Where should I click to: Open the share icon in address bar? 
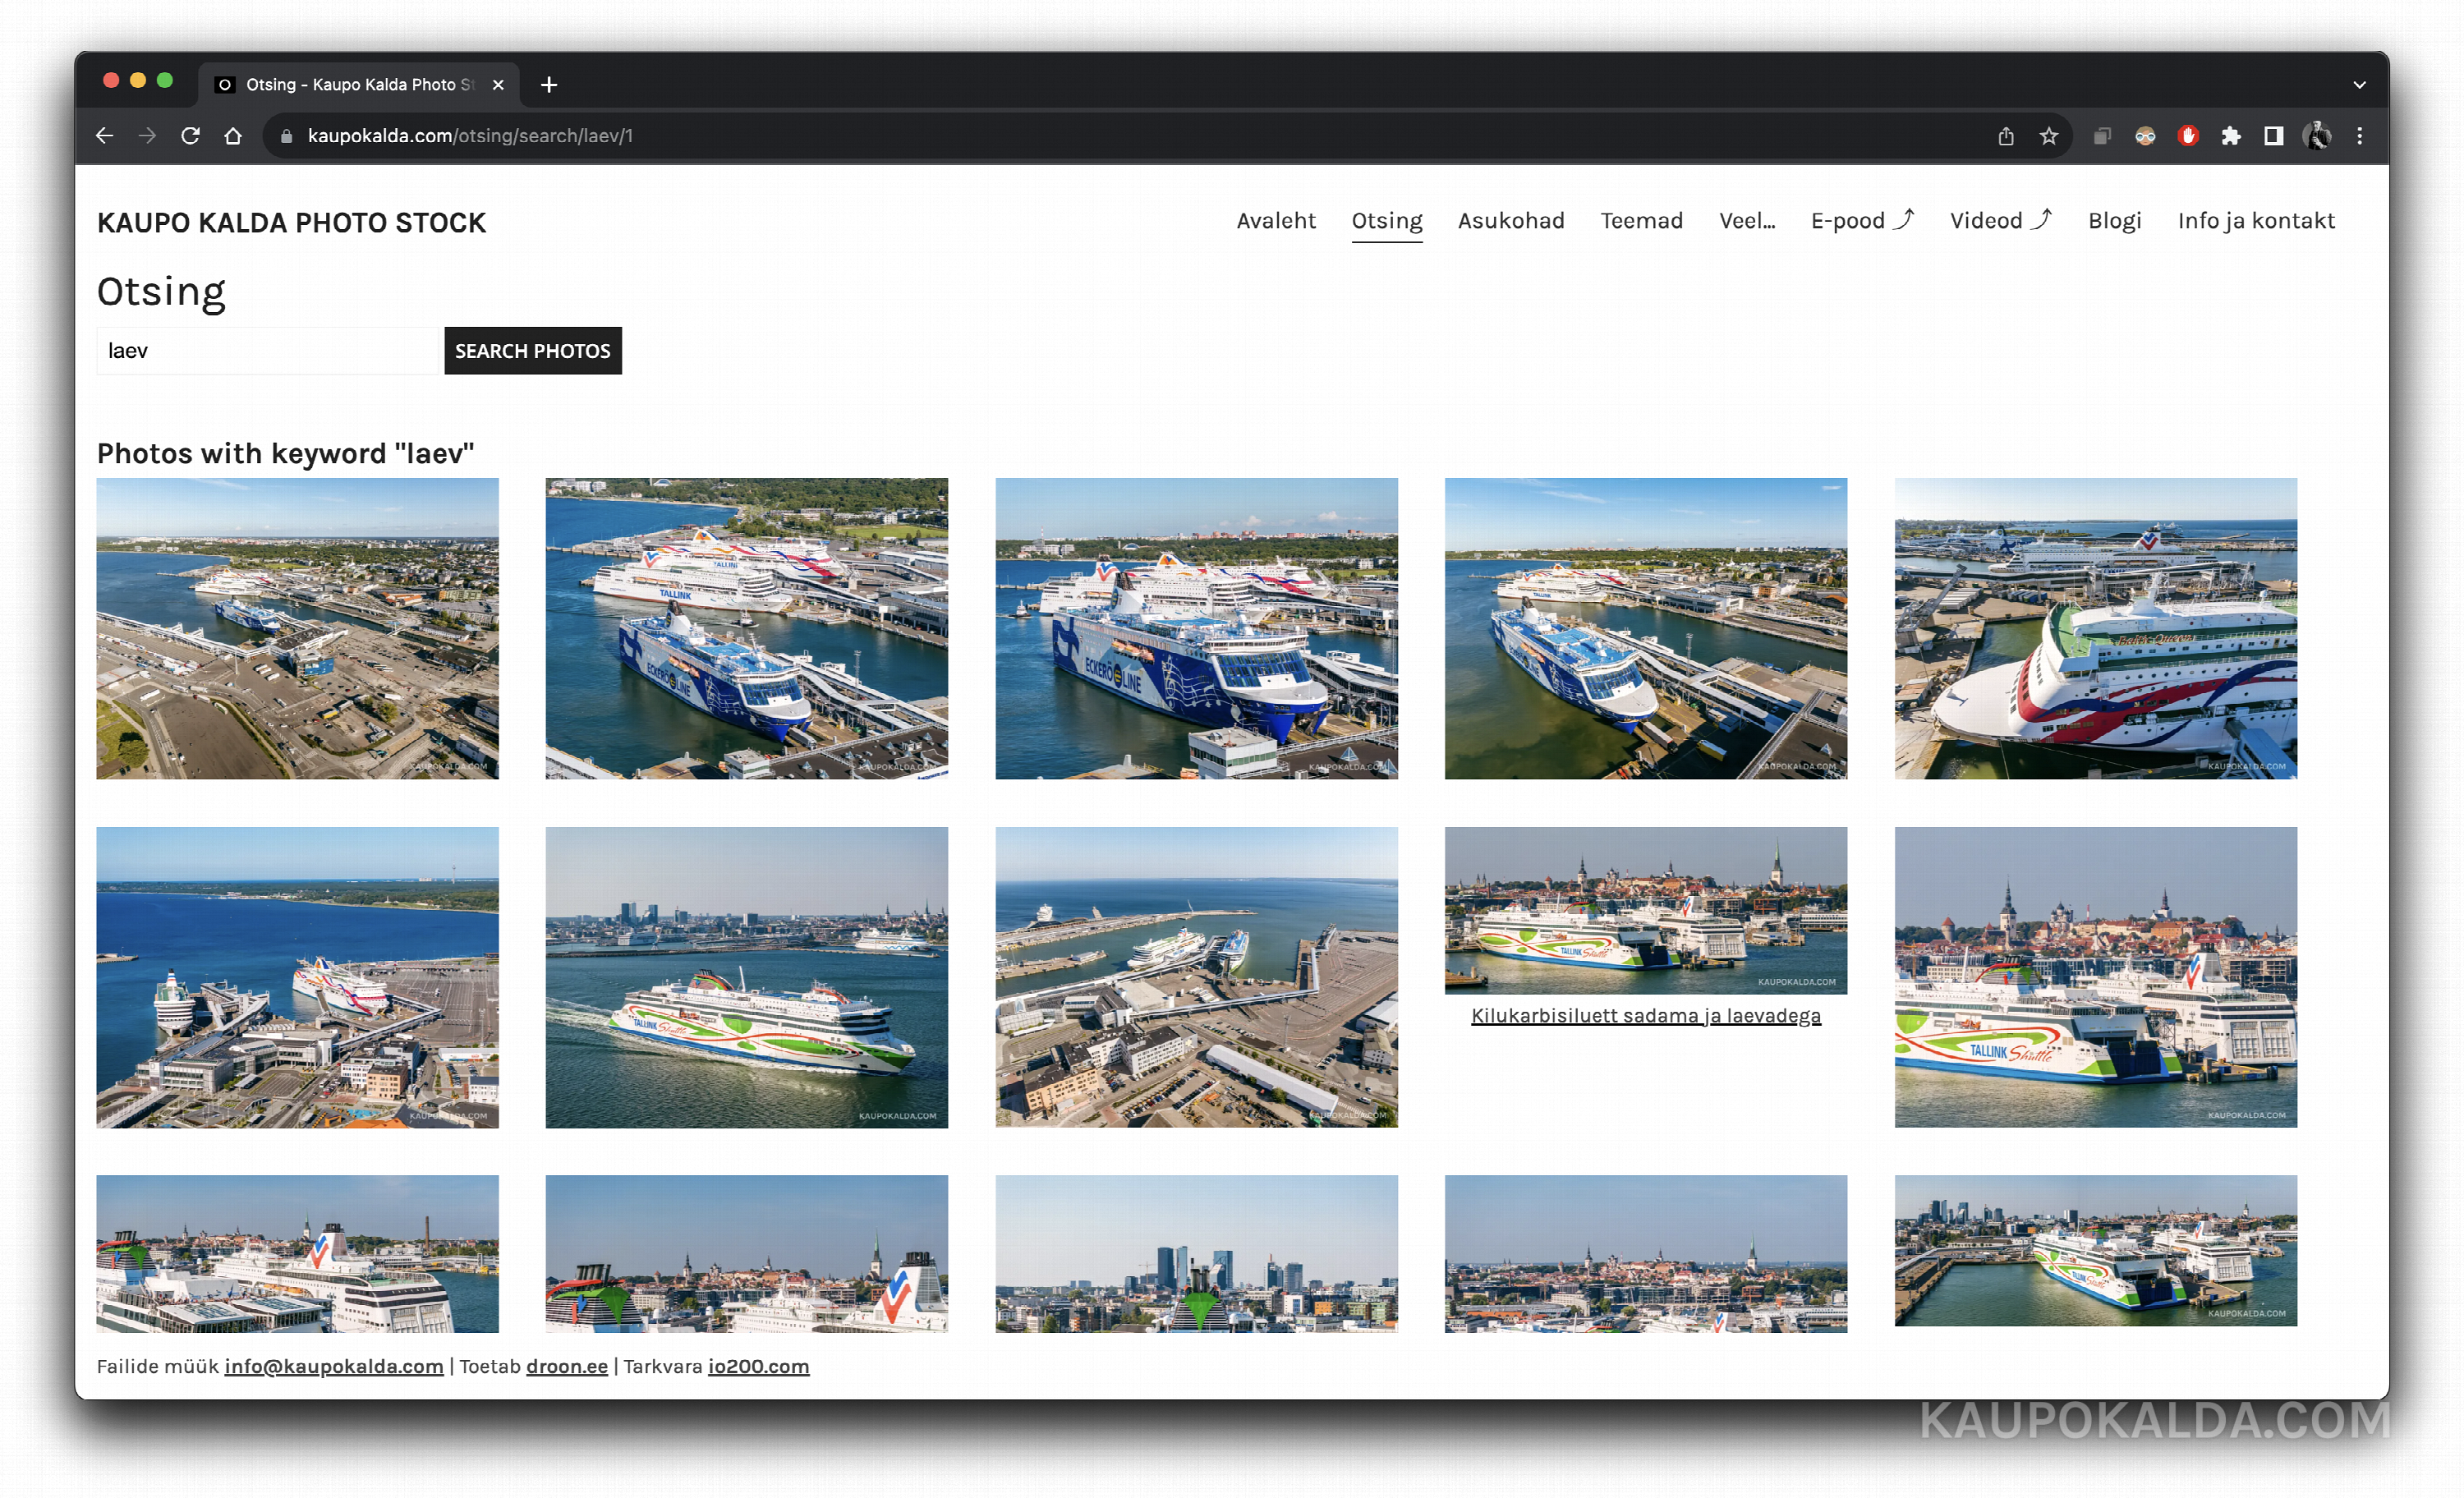2006,136
